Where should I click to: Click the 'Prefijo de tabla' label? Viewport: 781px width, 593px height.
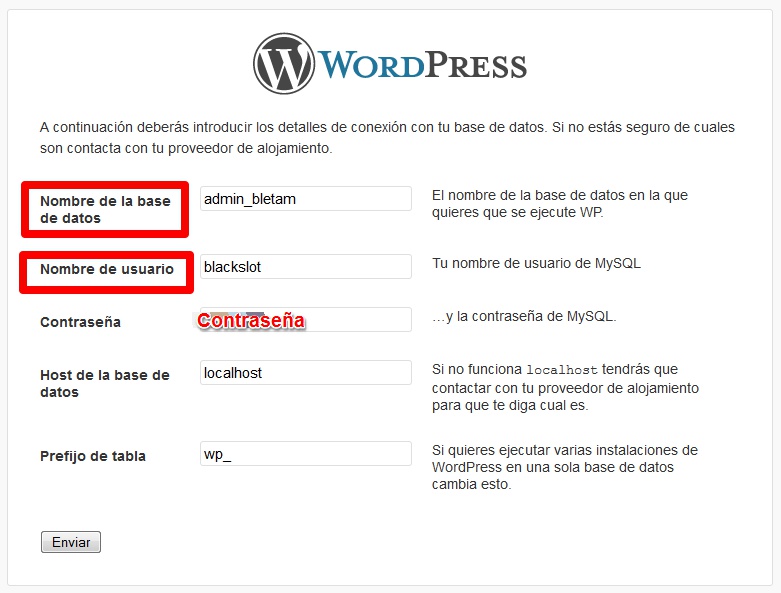click(x=93, y=456)
